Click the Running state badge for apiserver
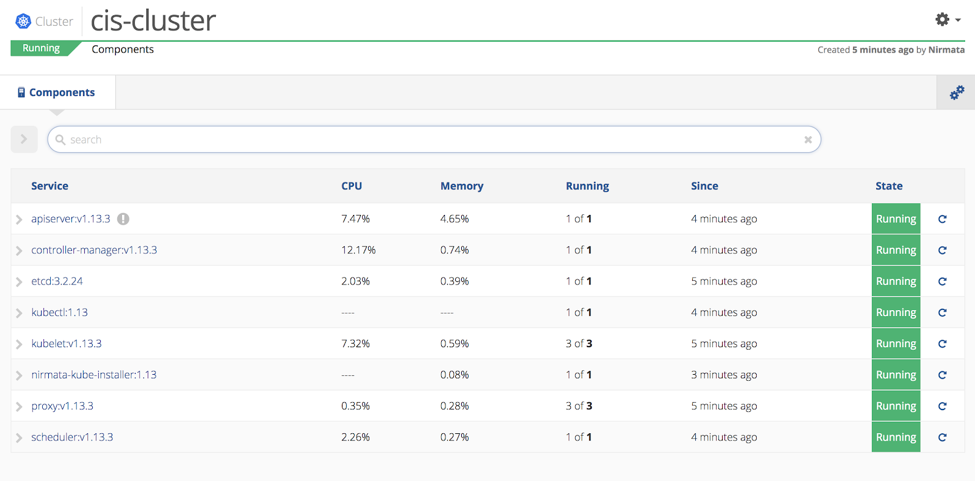The image size is (975, 481). point(896,219)
